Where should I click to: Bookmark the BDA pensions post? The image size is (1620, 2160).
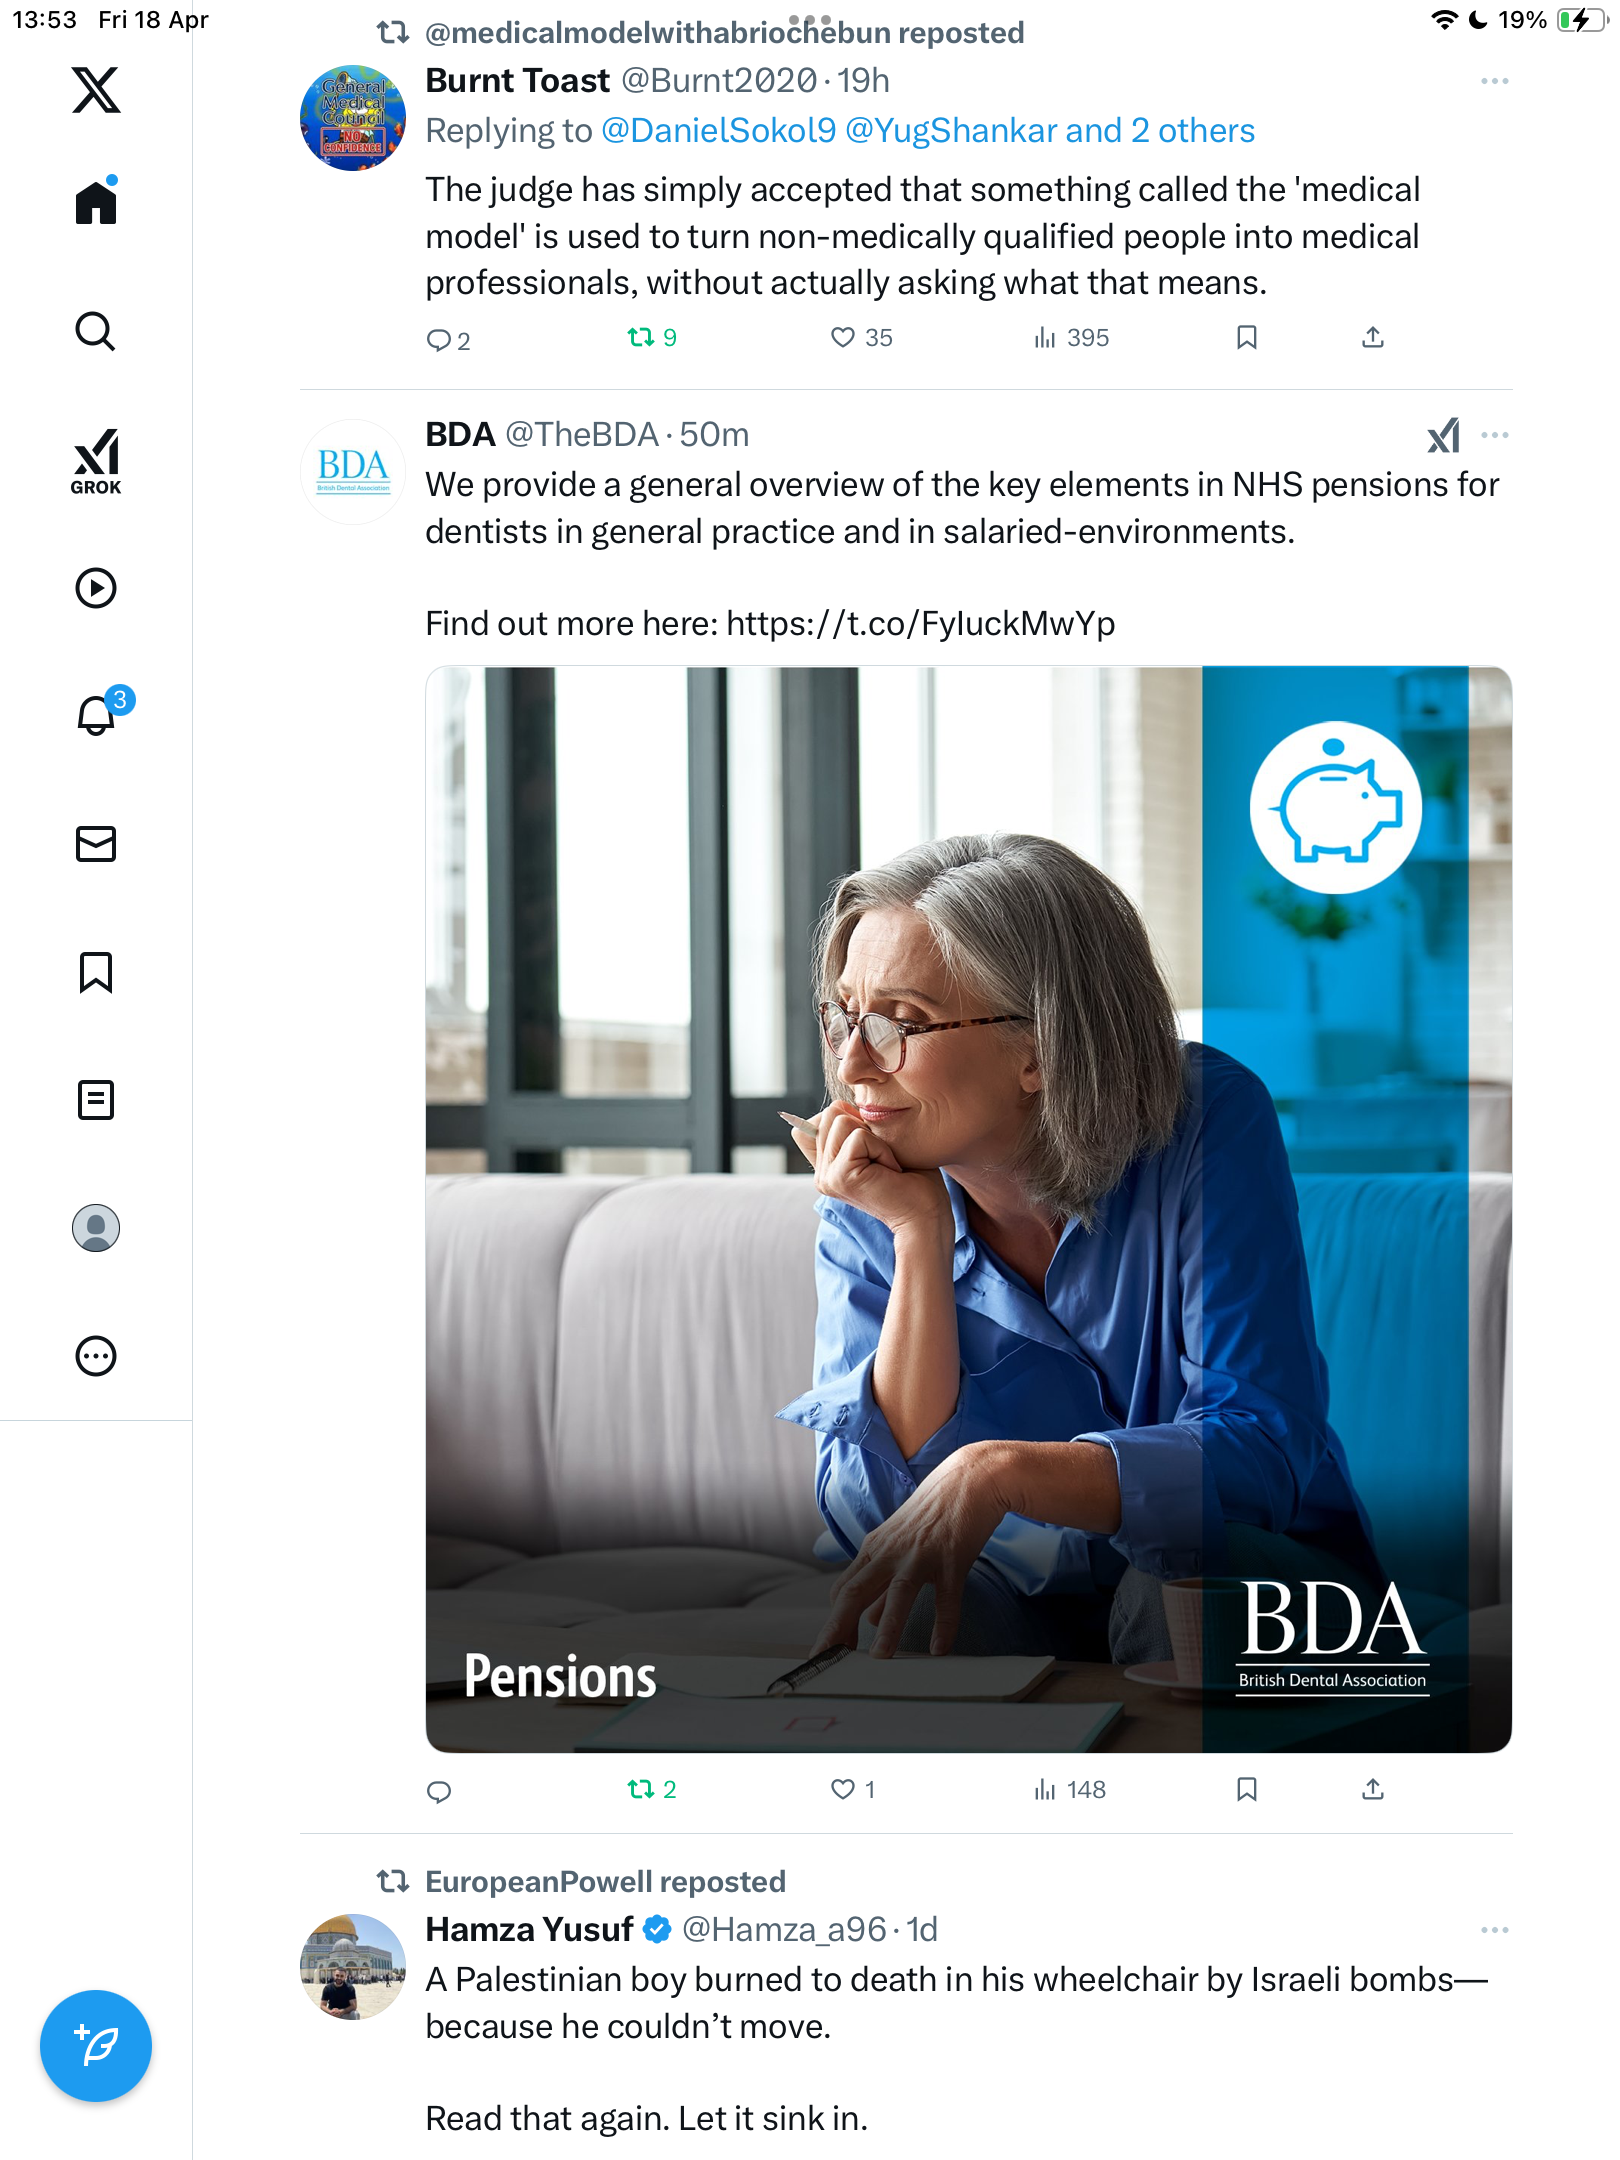click(x=1247, y=1789)
